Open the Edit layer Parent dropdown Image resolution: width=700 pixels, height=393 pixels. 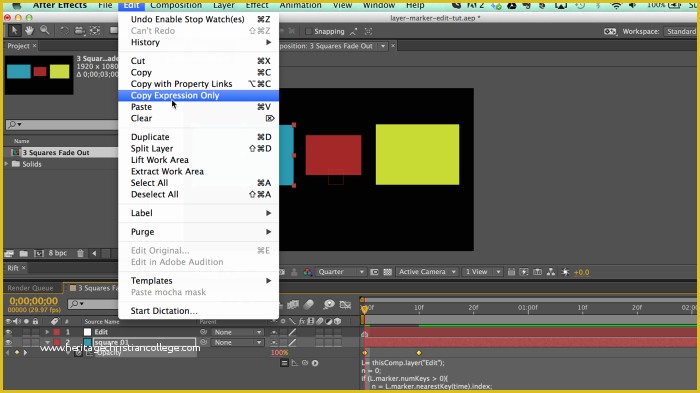point(237,332)
